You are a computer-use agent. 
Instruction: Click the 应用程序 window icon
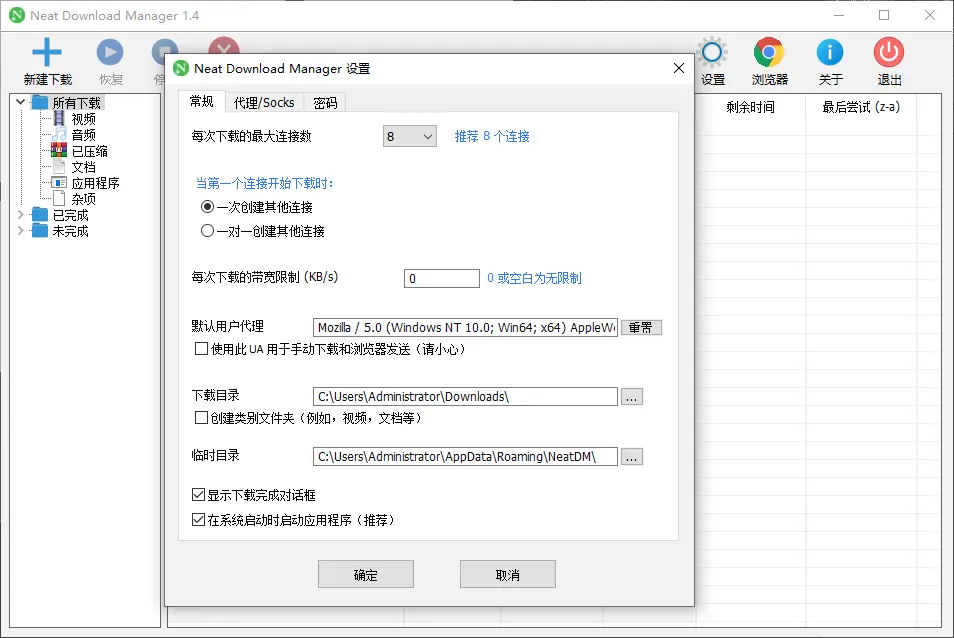[59, 182]
